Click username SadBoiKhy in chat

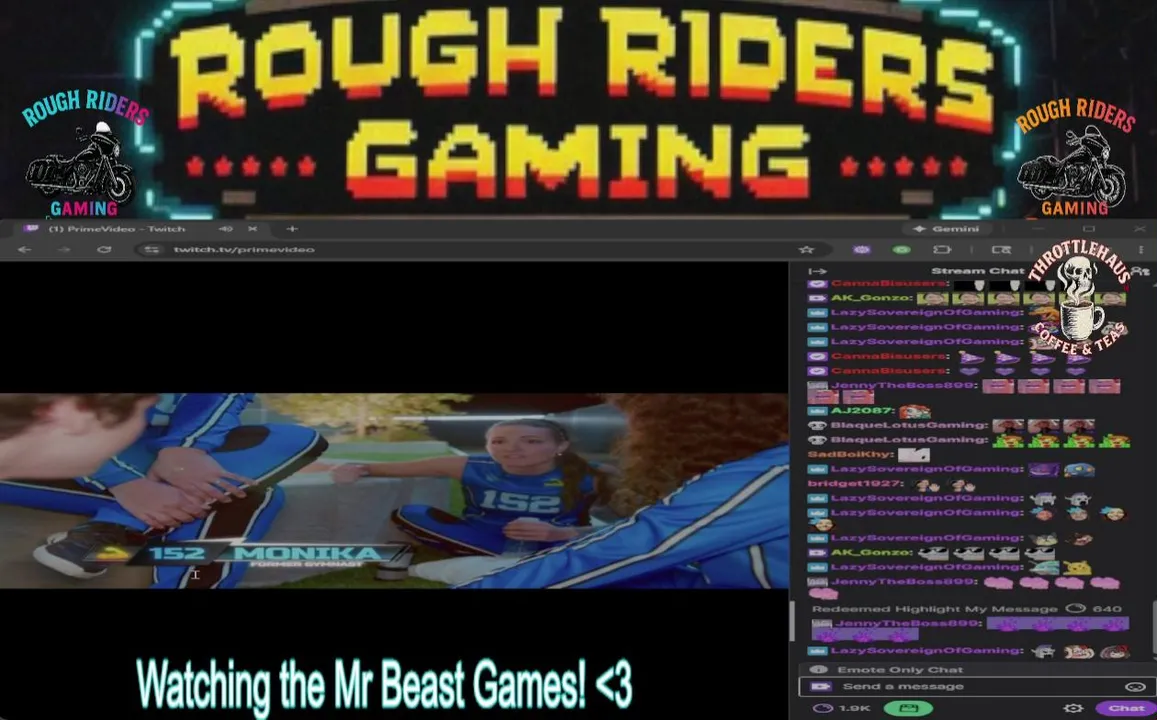850,454
